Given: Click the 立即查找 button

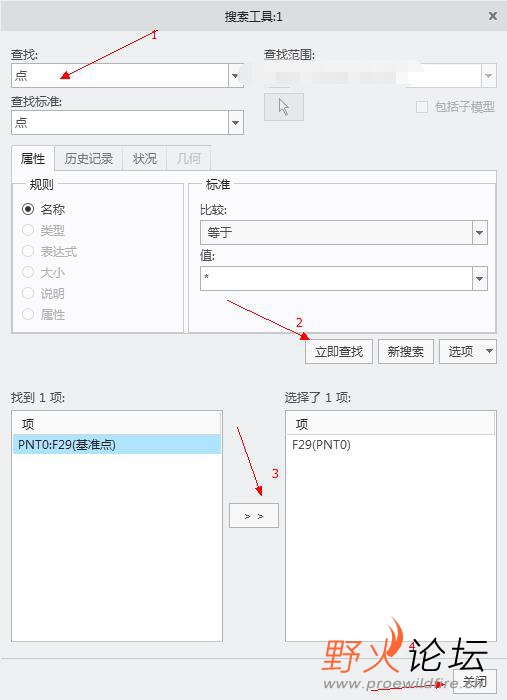Looking at the screenshot, I should pos(339,351).
